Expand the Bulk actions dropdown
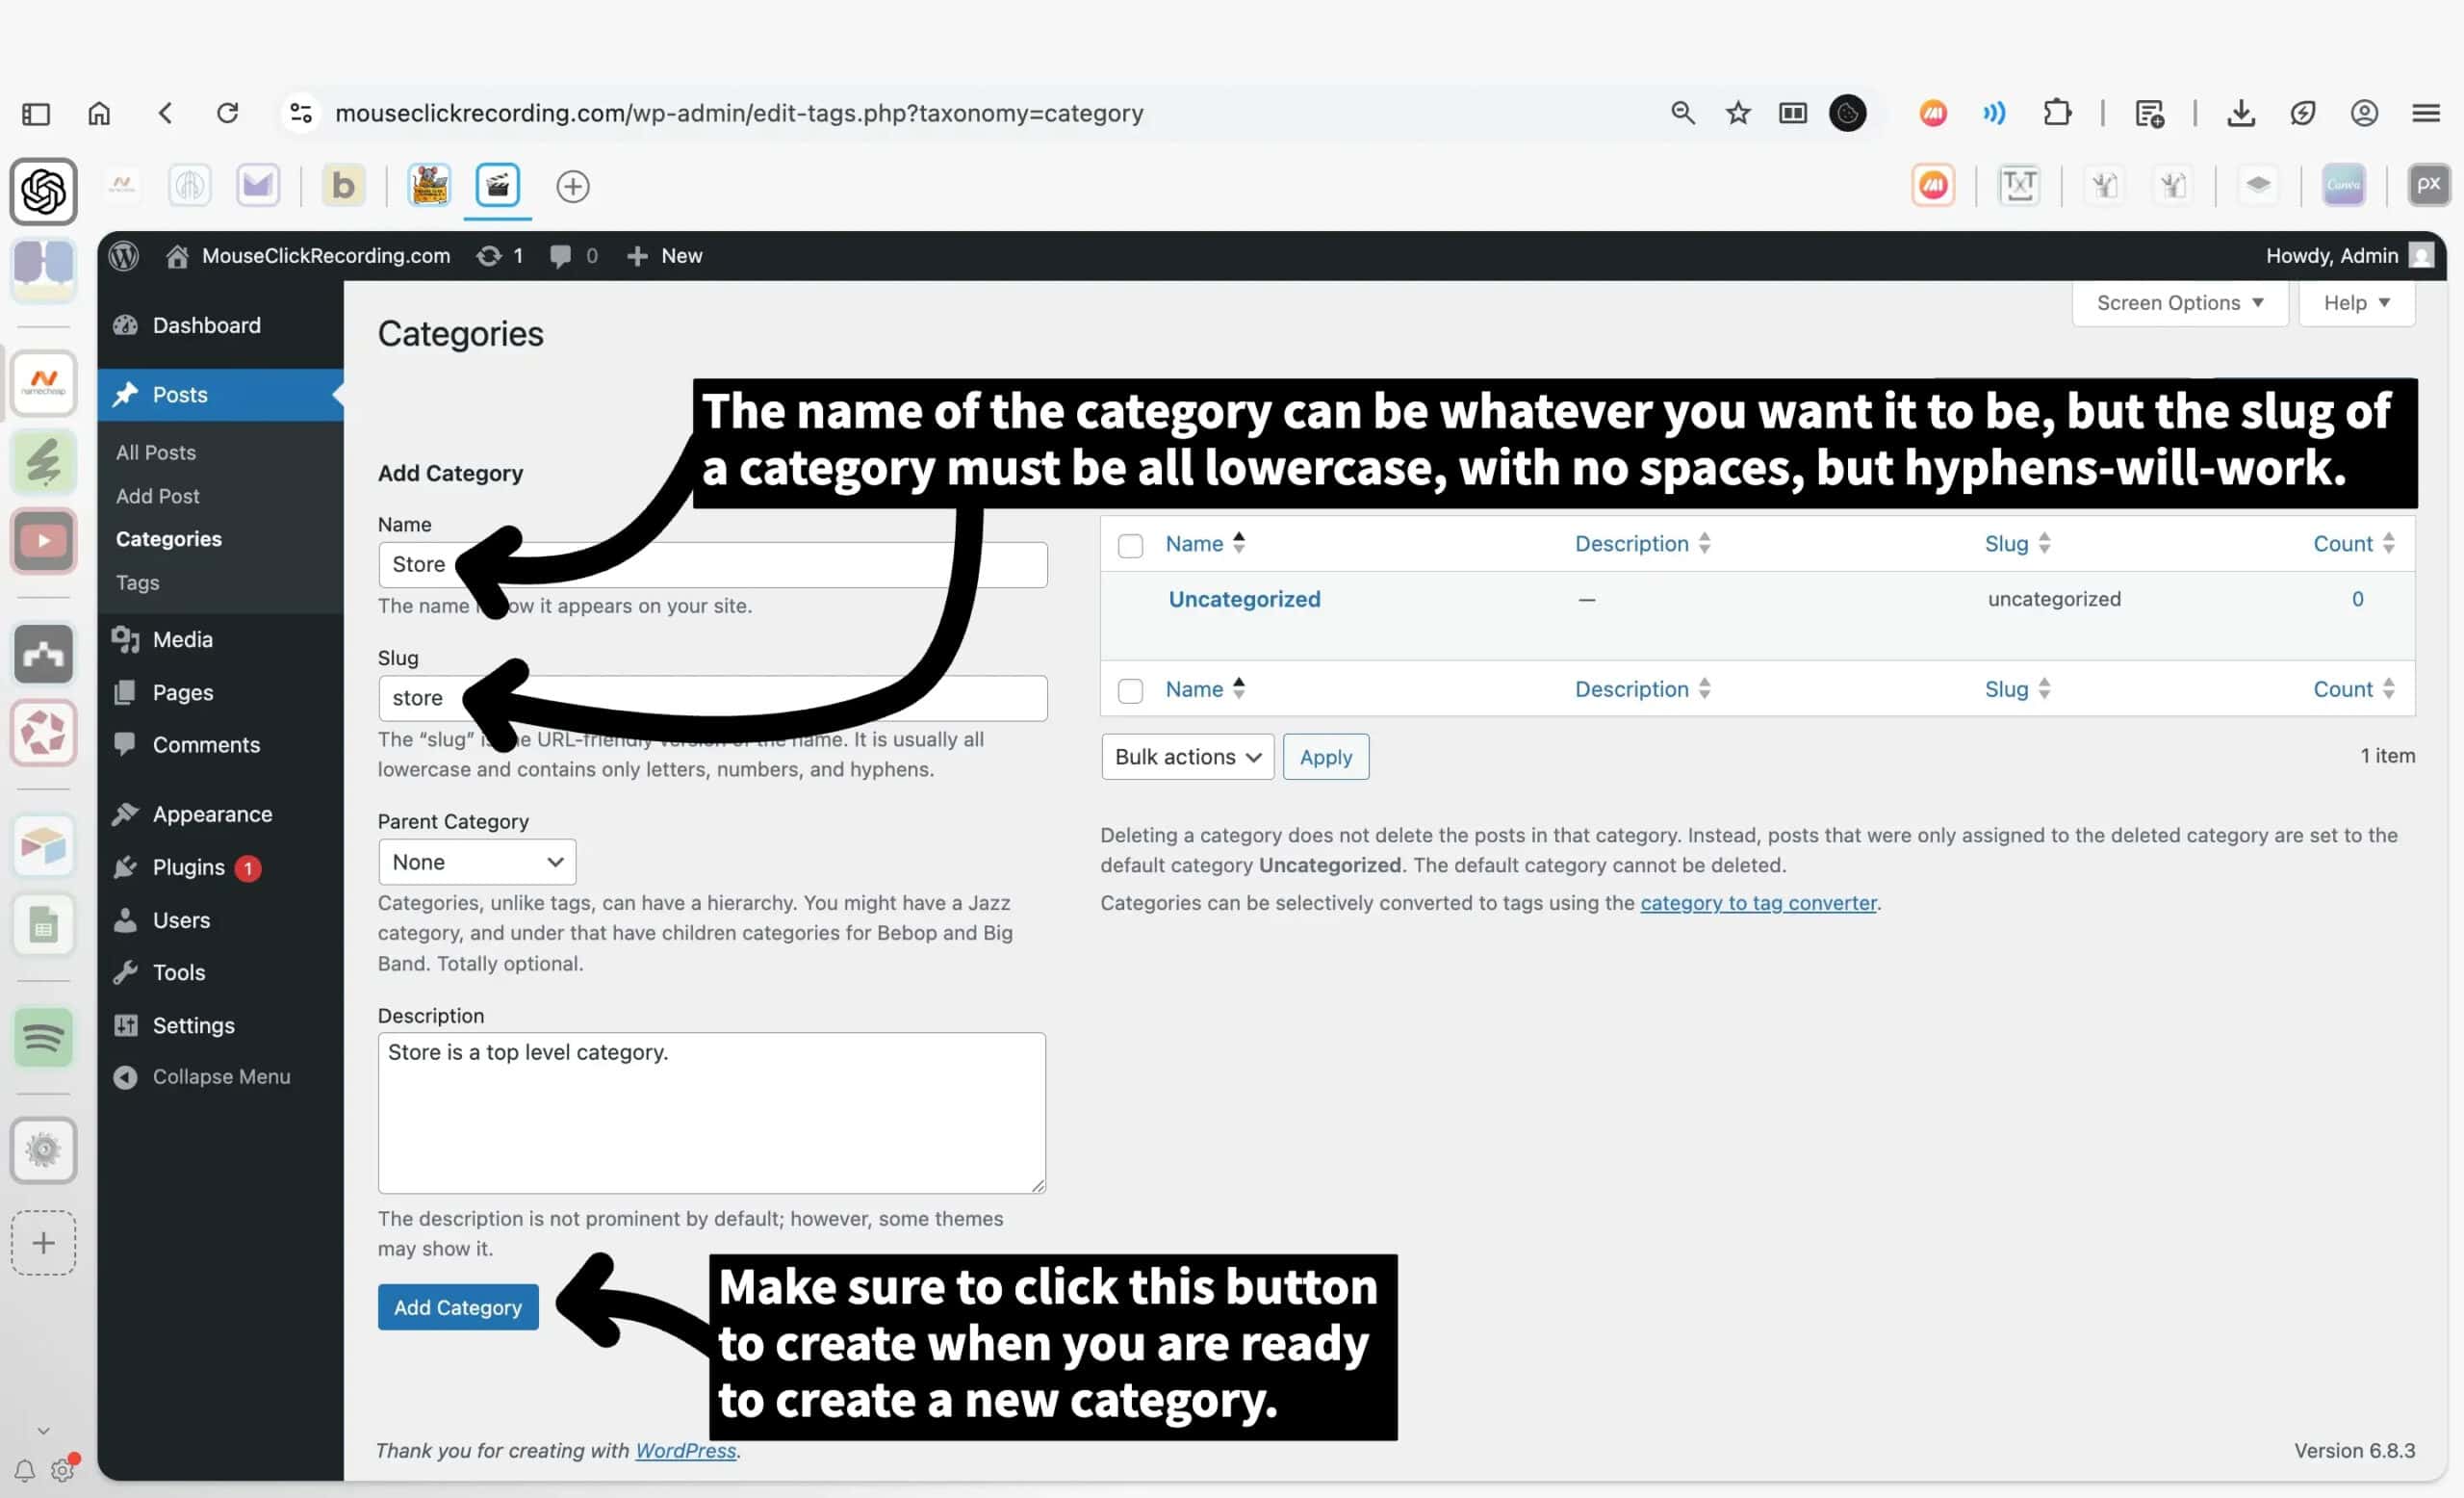The image size is (2464, 1498). (1187, 757)
